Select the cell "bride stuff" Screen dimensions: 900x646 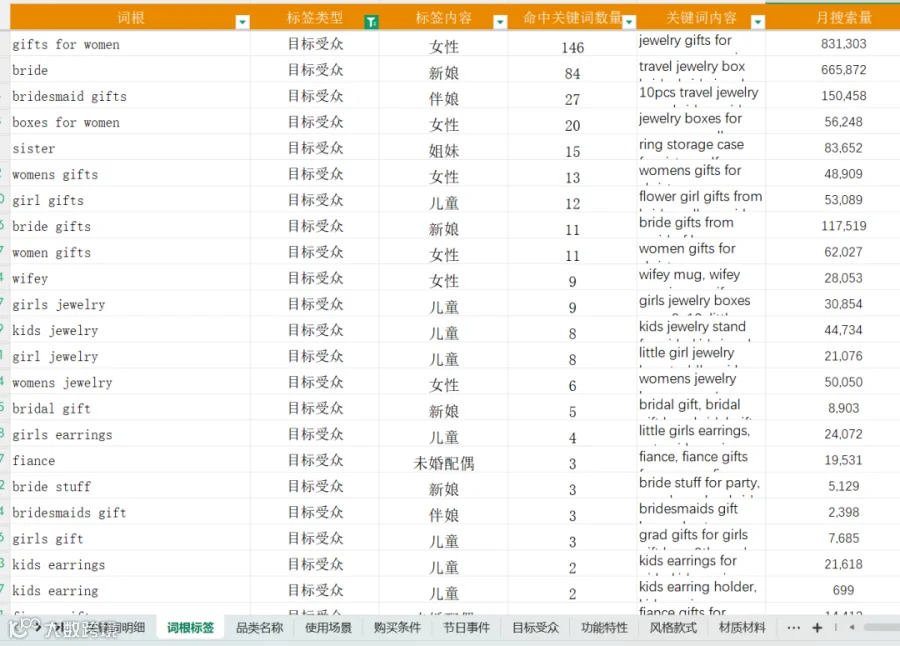(x=130, y=486)
